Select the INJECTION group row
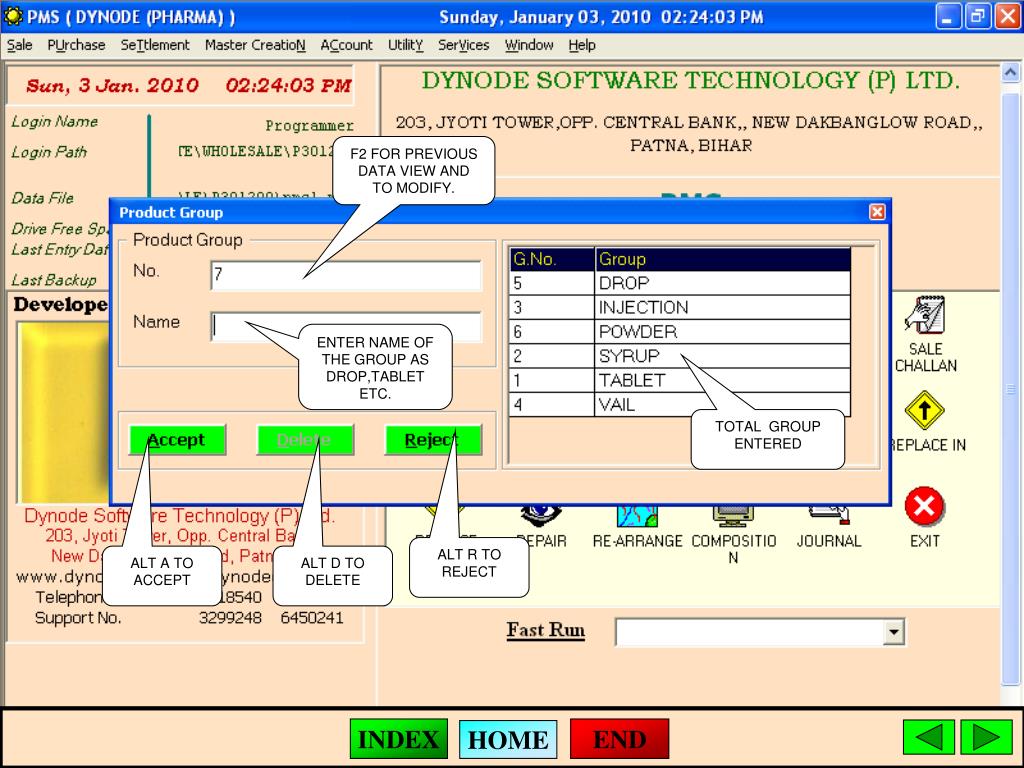The width and height of the screenshot is (1024, 768). pyautogui.click(x=680, y=307)
